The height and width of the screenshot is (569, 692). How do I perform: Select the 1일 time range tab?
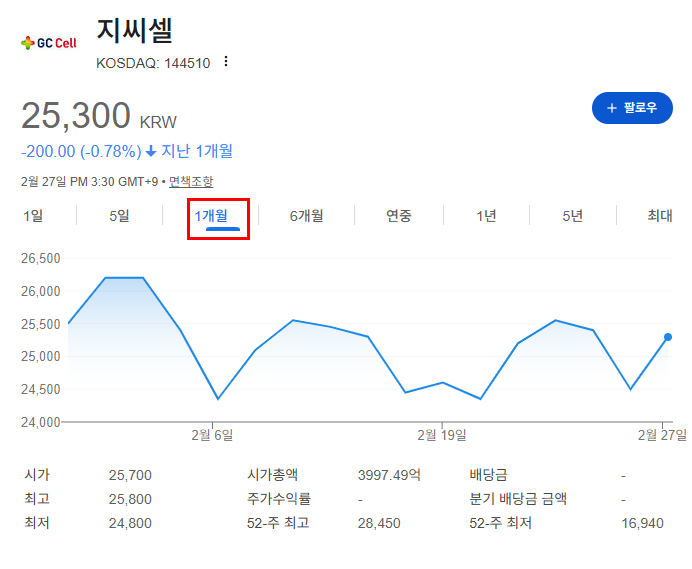(x=33, y=216)
